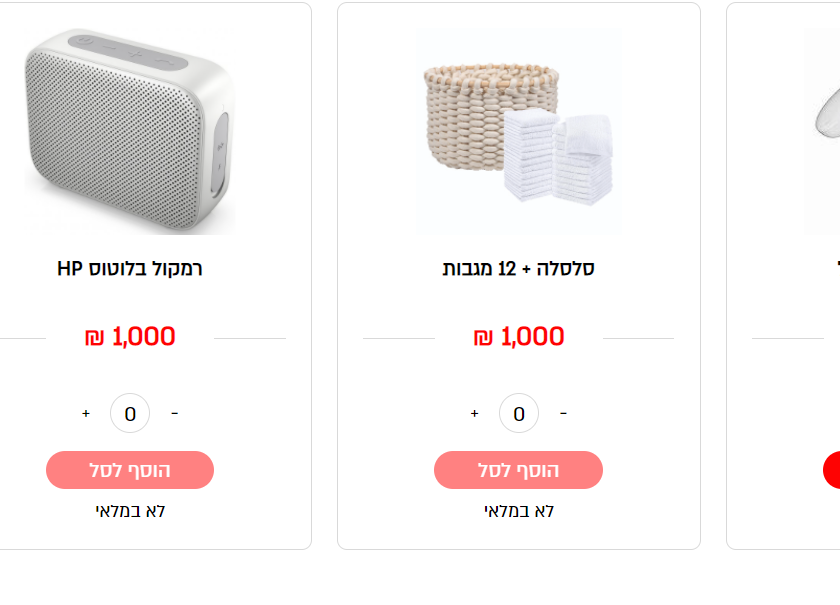Click the 1,000 ₪ price of the HP speaker

pyautogui.click(x=131, y=336)
